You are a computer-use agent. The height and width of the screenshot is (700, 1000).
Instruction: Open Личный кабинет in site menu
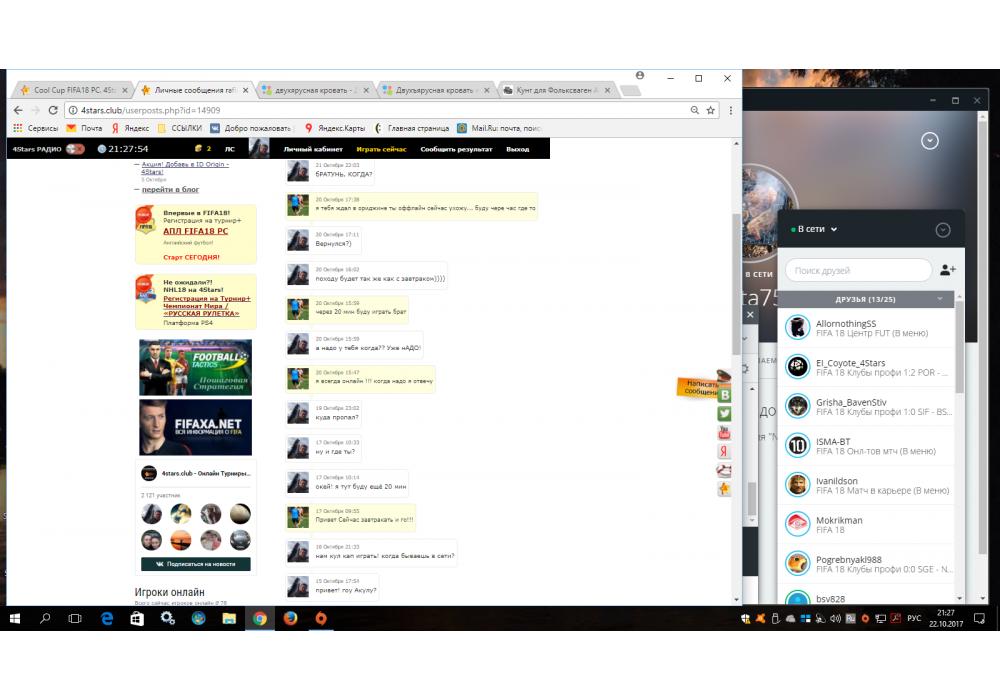coord(313,149)
